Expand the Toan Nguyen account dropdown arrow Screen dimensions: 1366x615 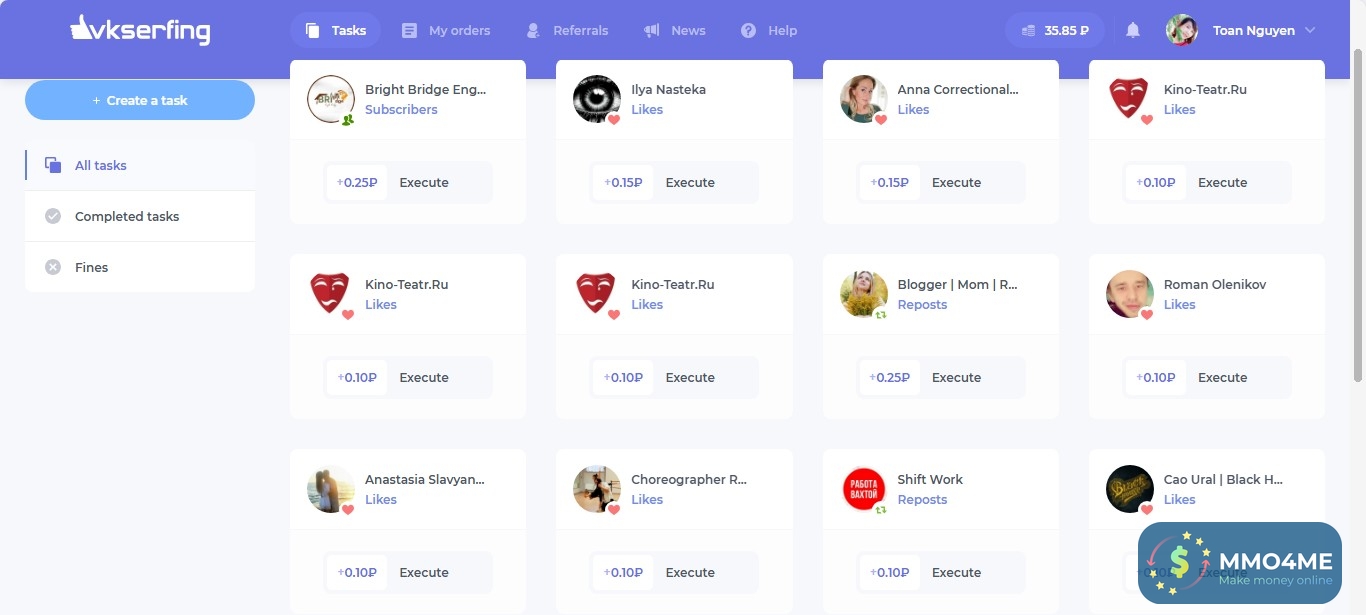(x=1310, y=30)
